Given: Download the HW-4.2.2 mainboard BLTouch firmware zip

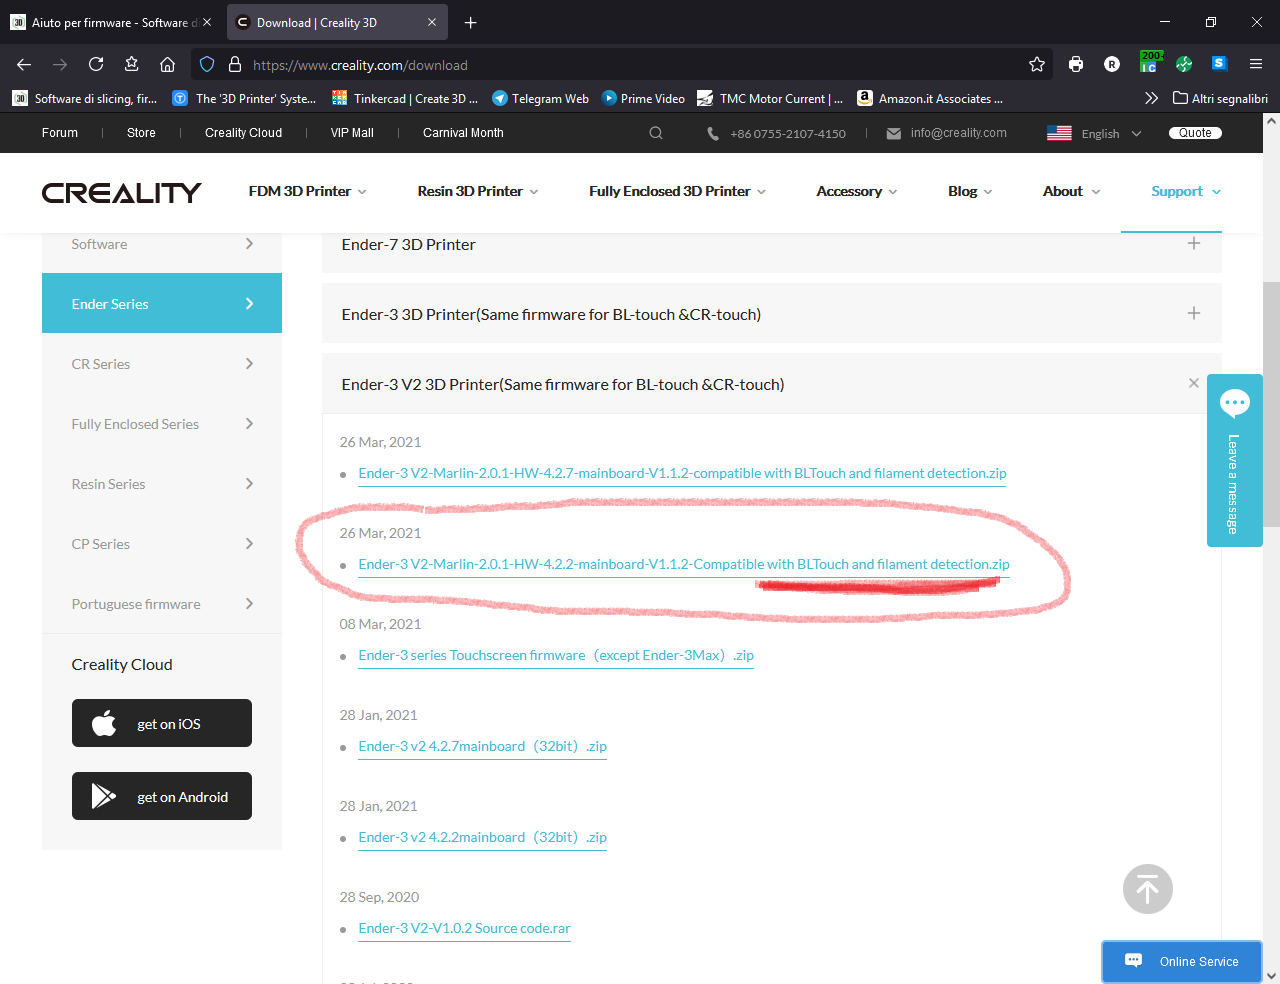Looking at the screenshot, I should point(683,565).
